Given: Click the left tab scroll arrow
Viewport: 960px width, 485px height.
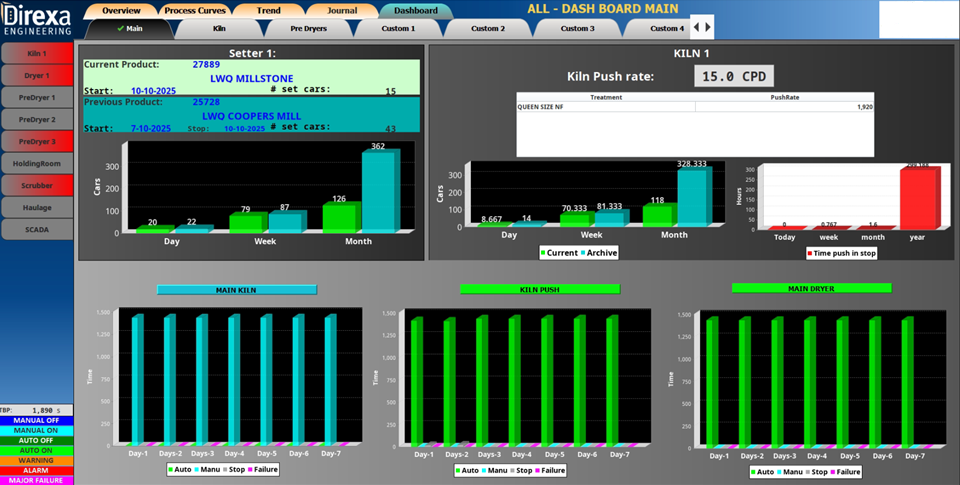Looking at the screenshot, I should pos(696,28).
